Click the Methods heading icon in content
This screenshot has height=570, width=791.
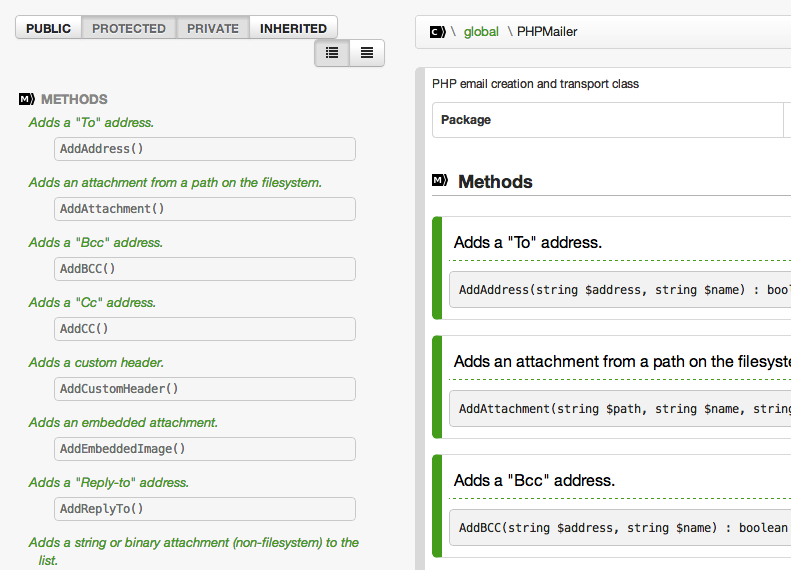tap(439, 181)
